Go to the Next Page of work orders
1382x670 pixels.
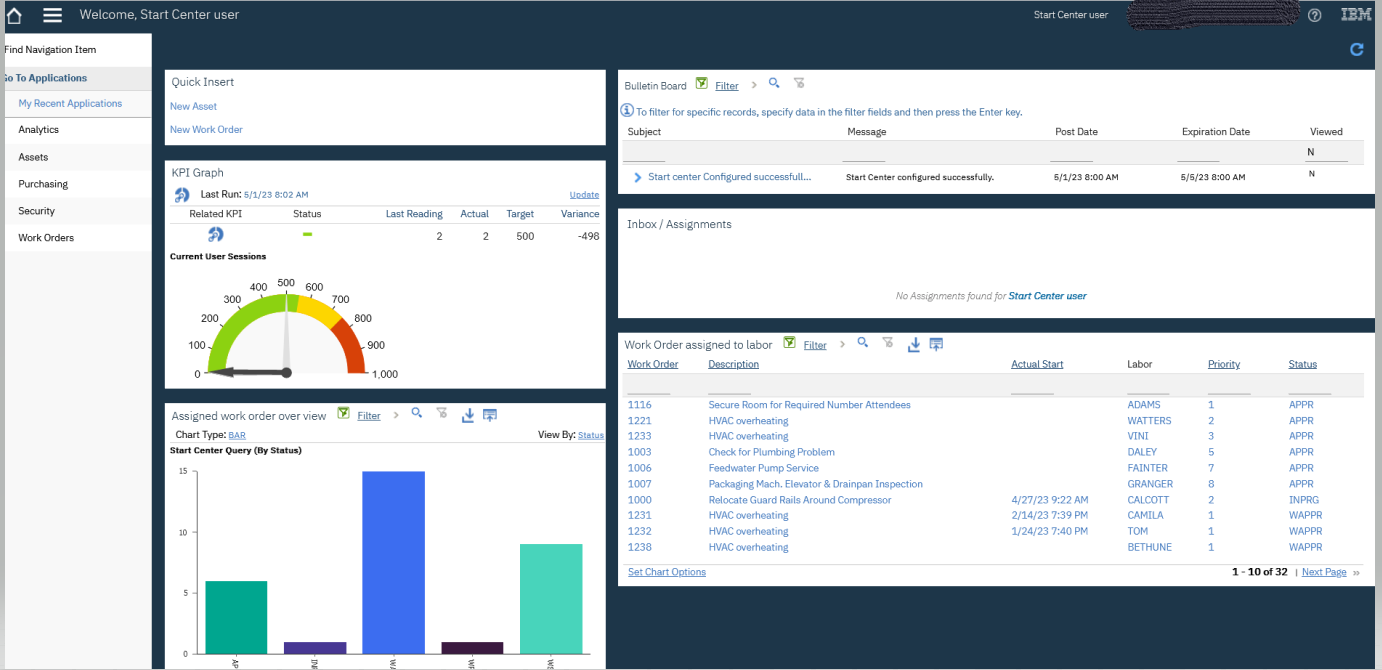pos(1323,571)
